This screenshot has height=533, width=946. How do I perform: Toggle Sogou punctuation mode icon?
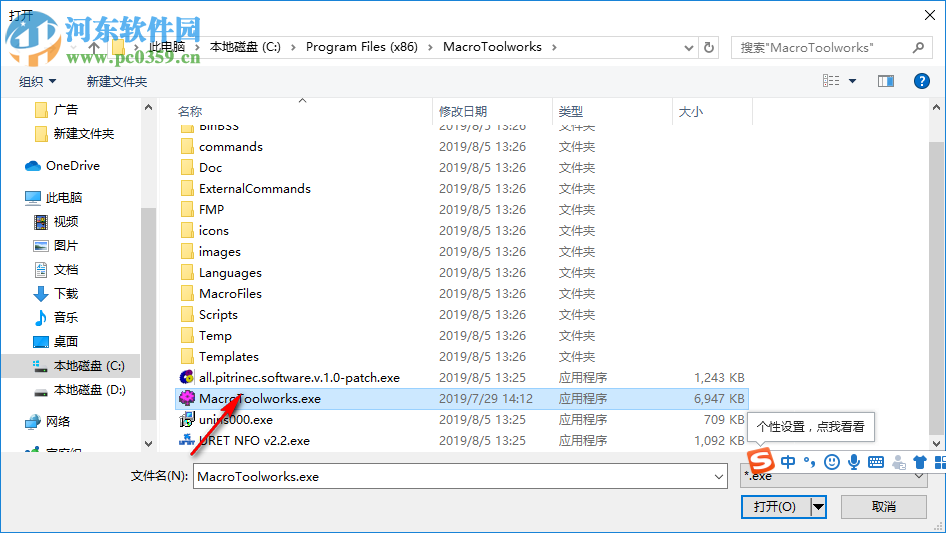point(810,462)
